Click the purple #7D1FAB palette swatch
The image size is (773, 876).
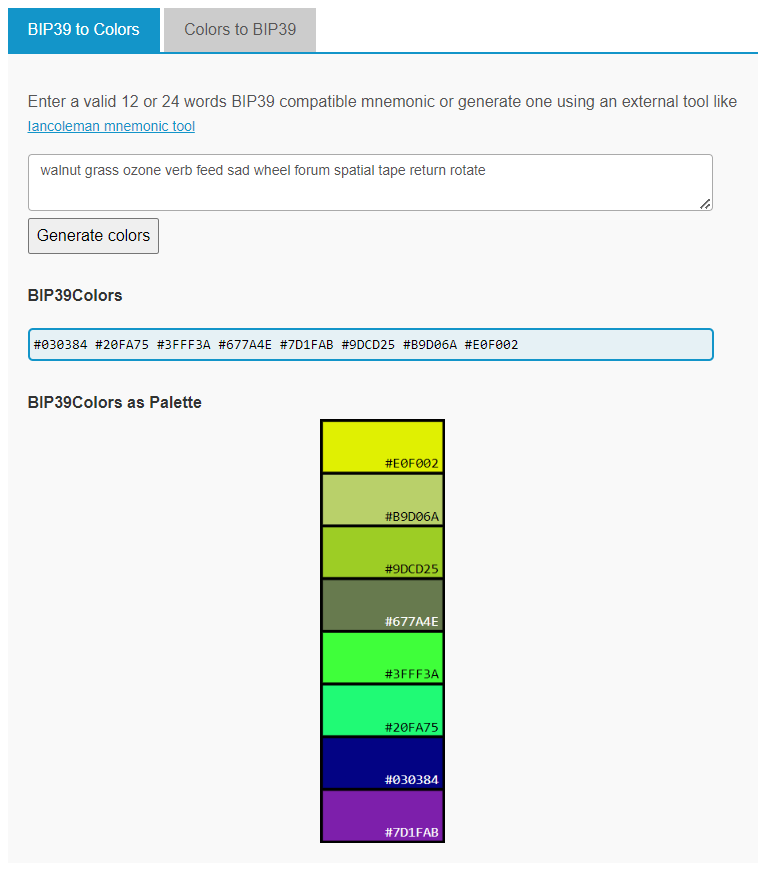click(382, 815)
